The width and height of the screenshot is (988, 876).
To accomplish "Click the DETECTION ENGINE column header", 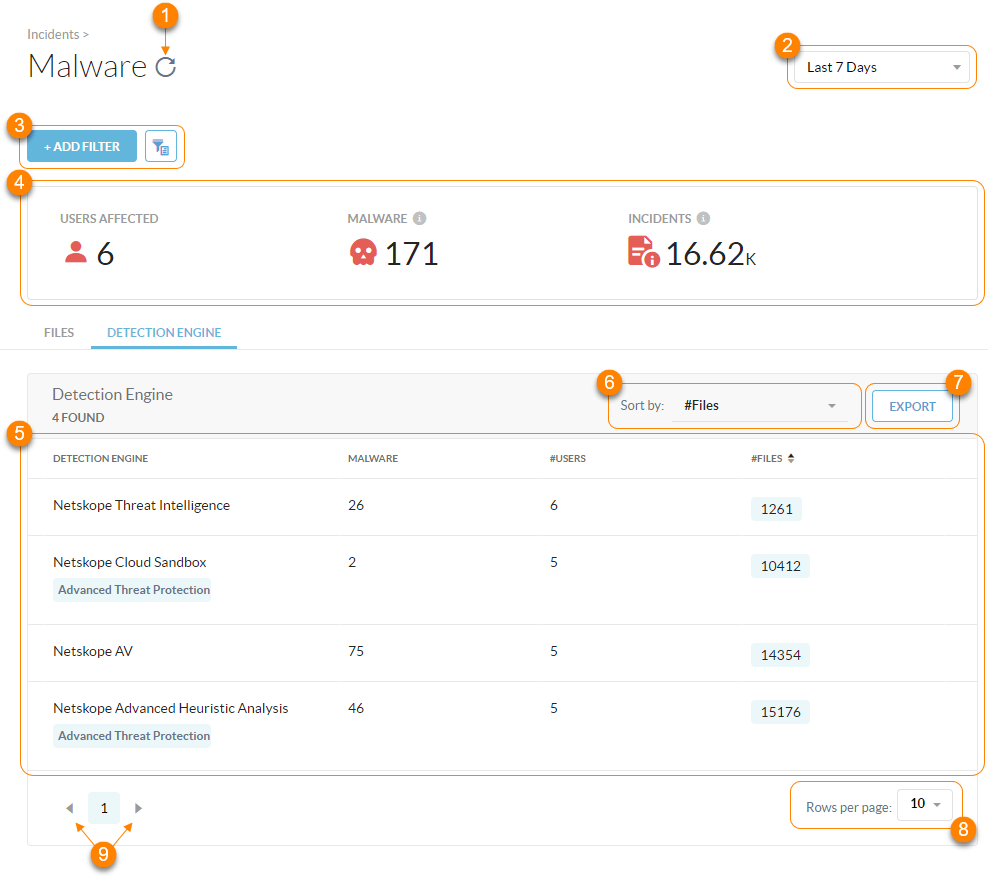I will pyautogui.click(x=100, y=458).
